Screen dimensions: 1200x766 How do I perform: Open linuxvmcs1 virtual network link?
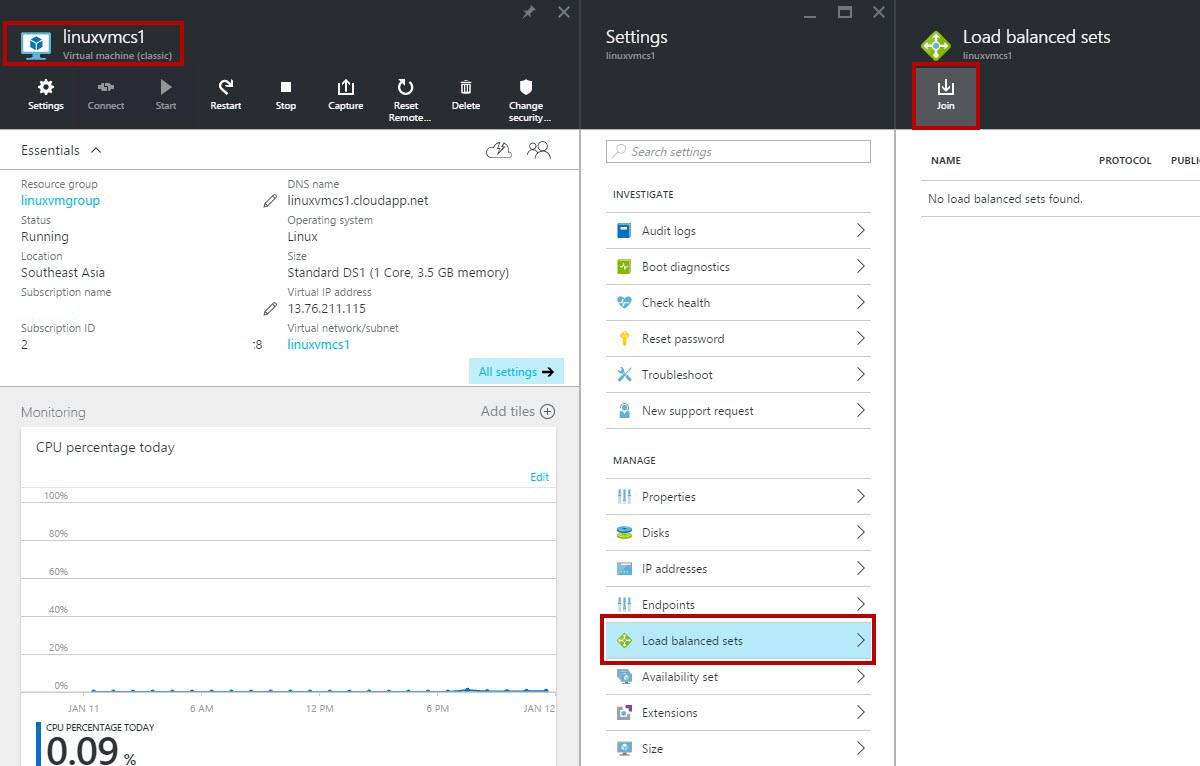[x=318, y=344]
